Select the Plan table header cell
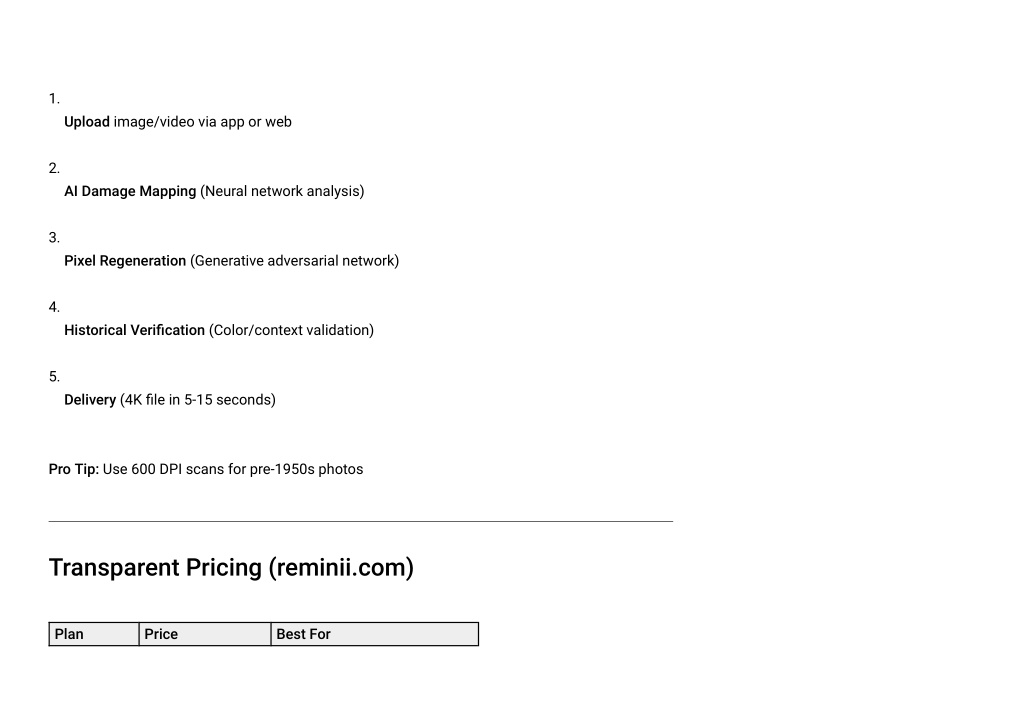The width and height of the screenshot is (1023, 724). 94,634
